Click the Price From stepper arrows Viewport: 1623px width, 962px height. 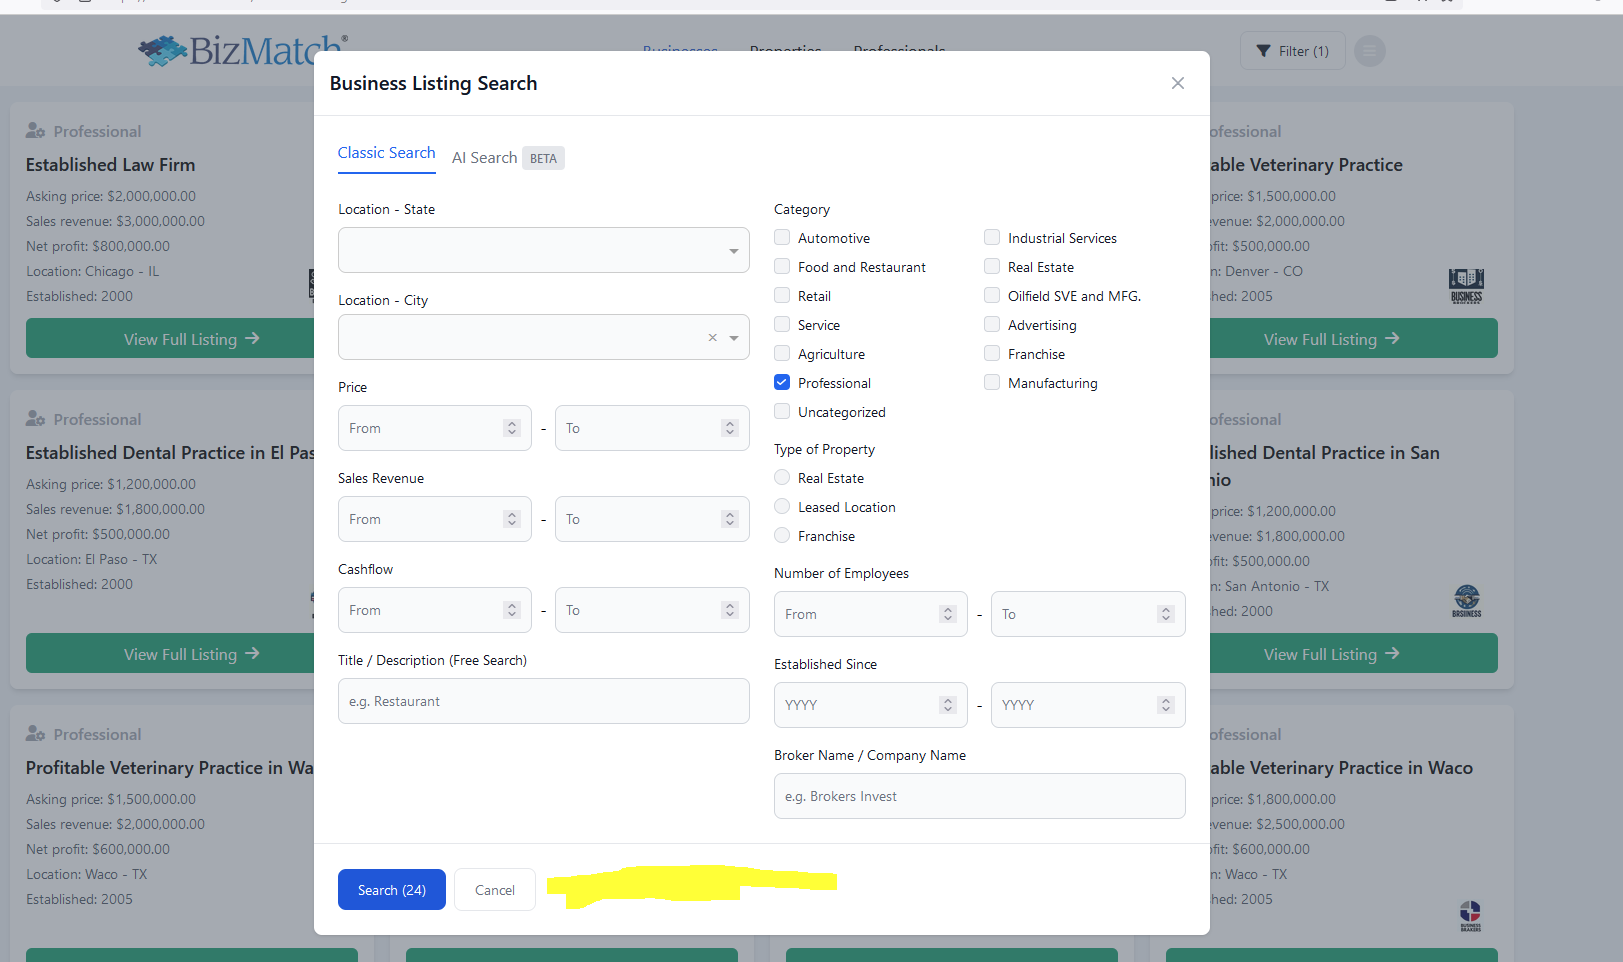point(512,428)
